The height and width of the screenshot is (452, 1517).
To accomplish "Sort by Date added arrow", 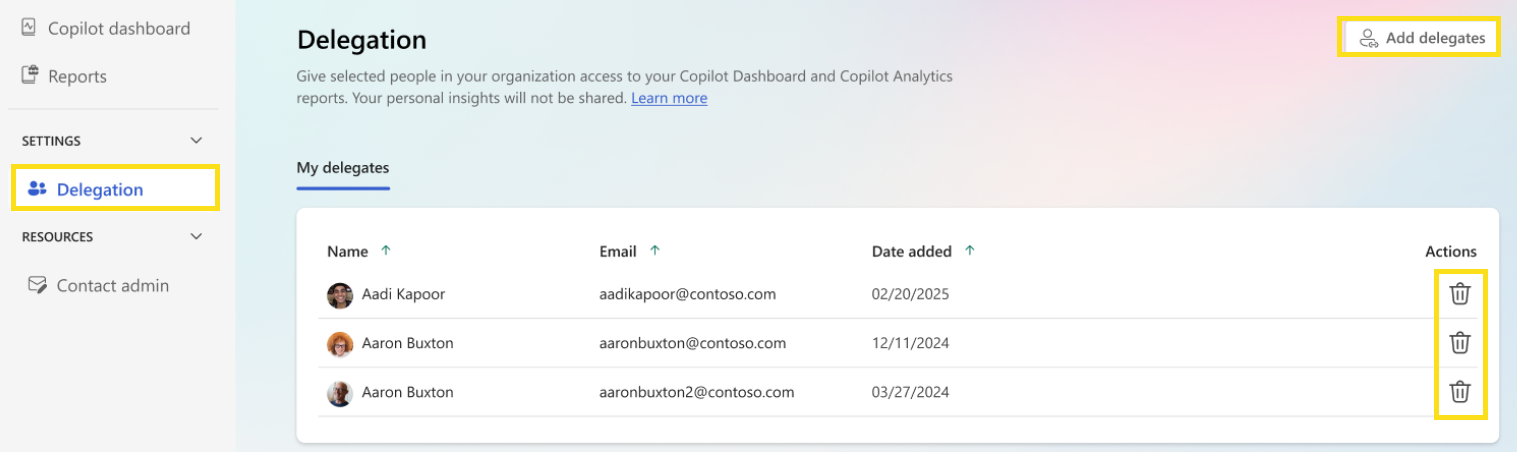I will (969, 251).
